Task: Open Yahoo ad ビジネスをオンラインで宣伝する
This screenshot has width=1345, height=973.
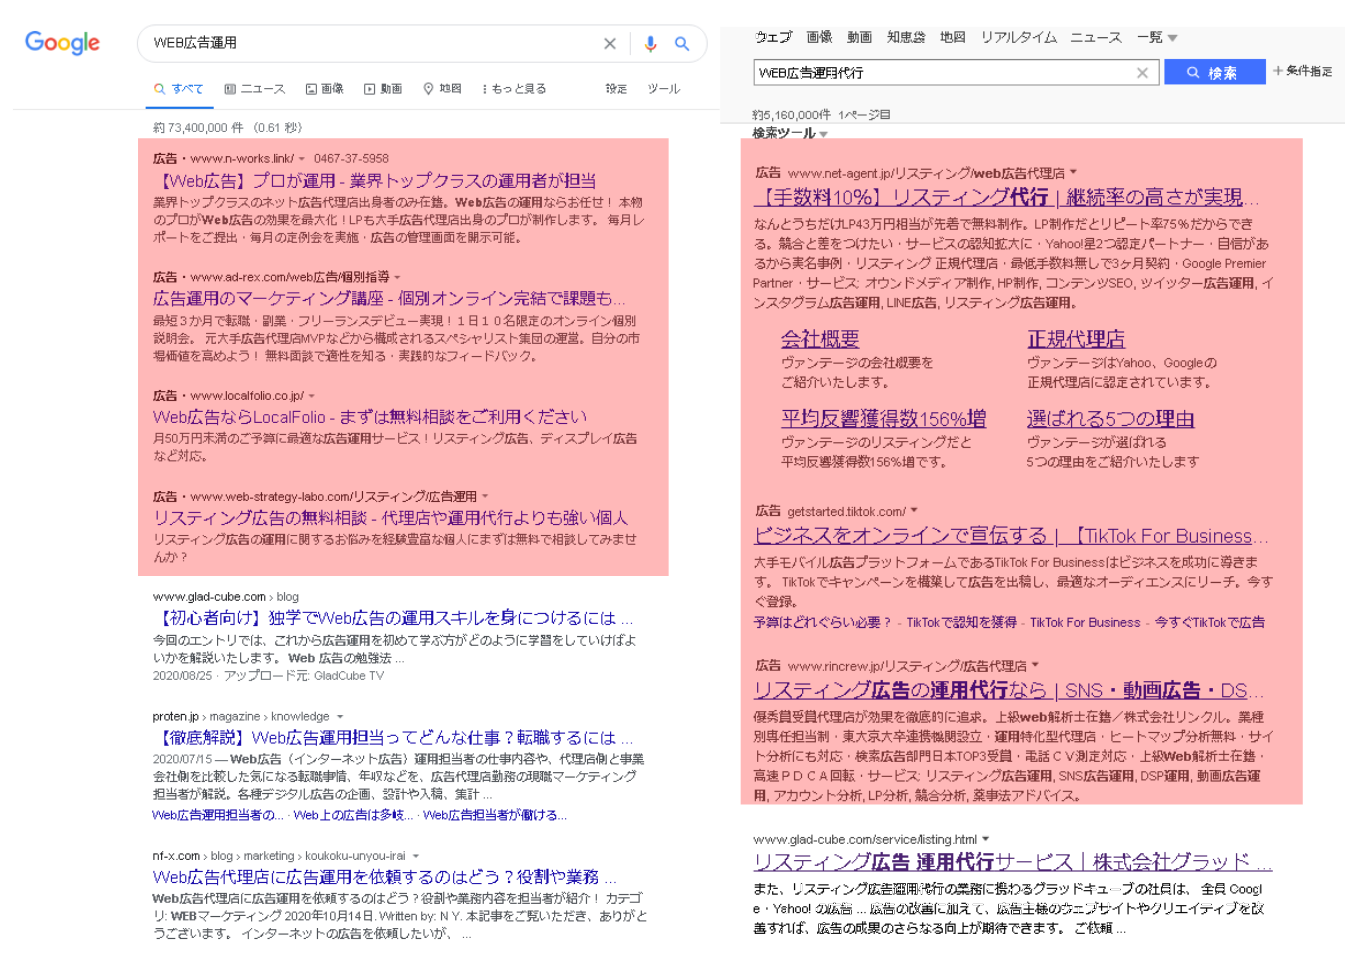Action: 1011,536
